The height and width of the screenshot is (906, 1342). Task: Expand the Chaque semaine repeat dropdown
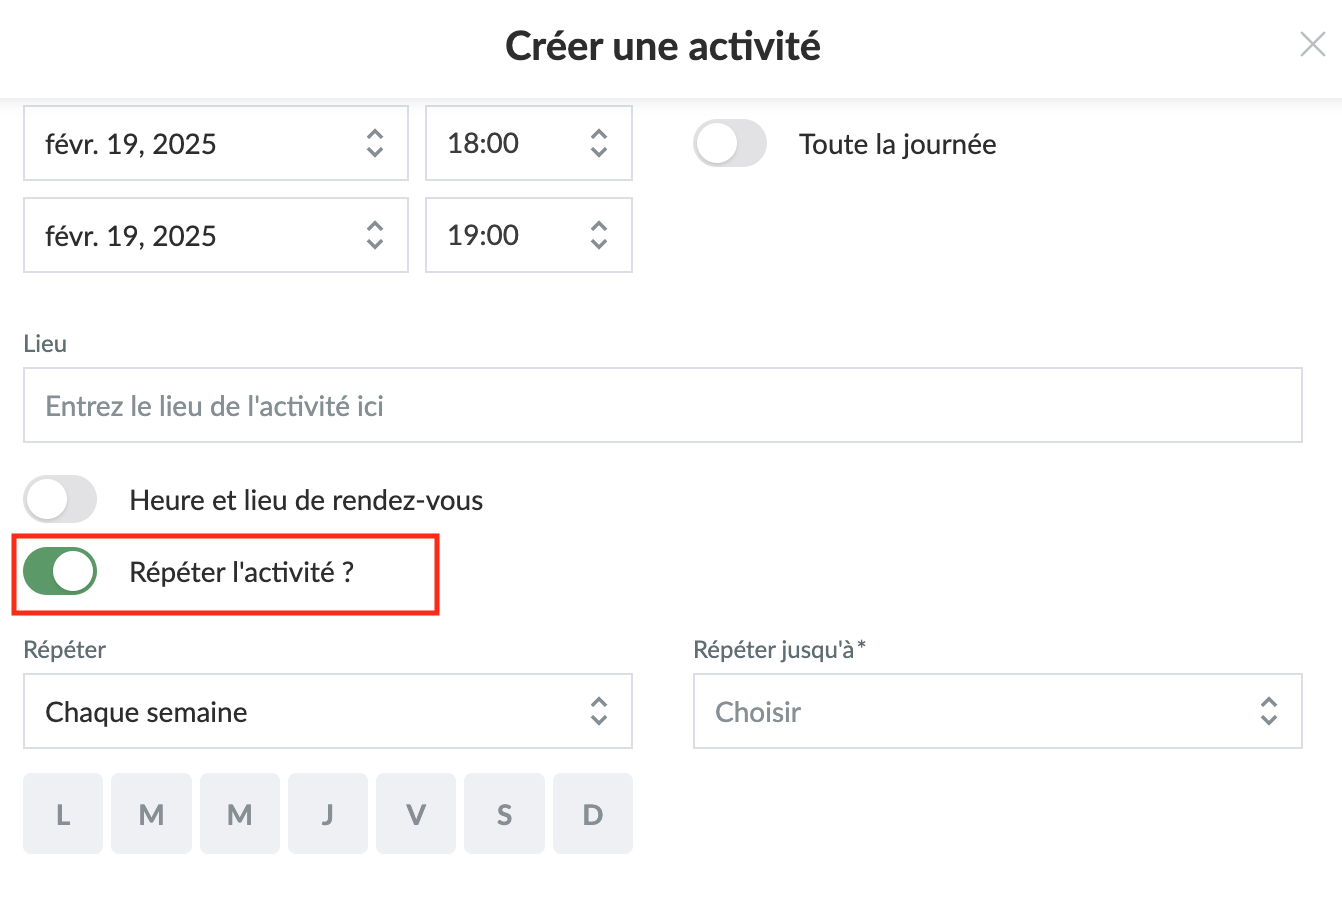[327, 712]
